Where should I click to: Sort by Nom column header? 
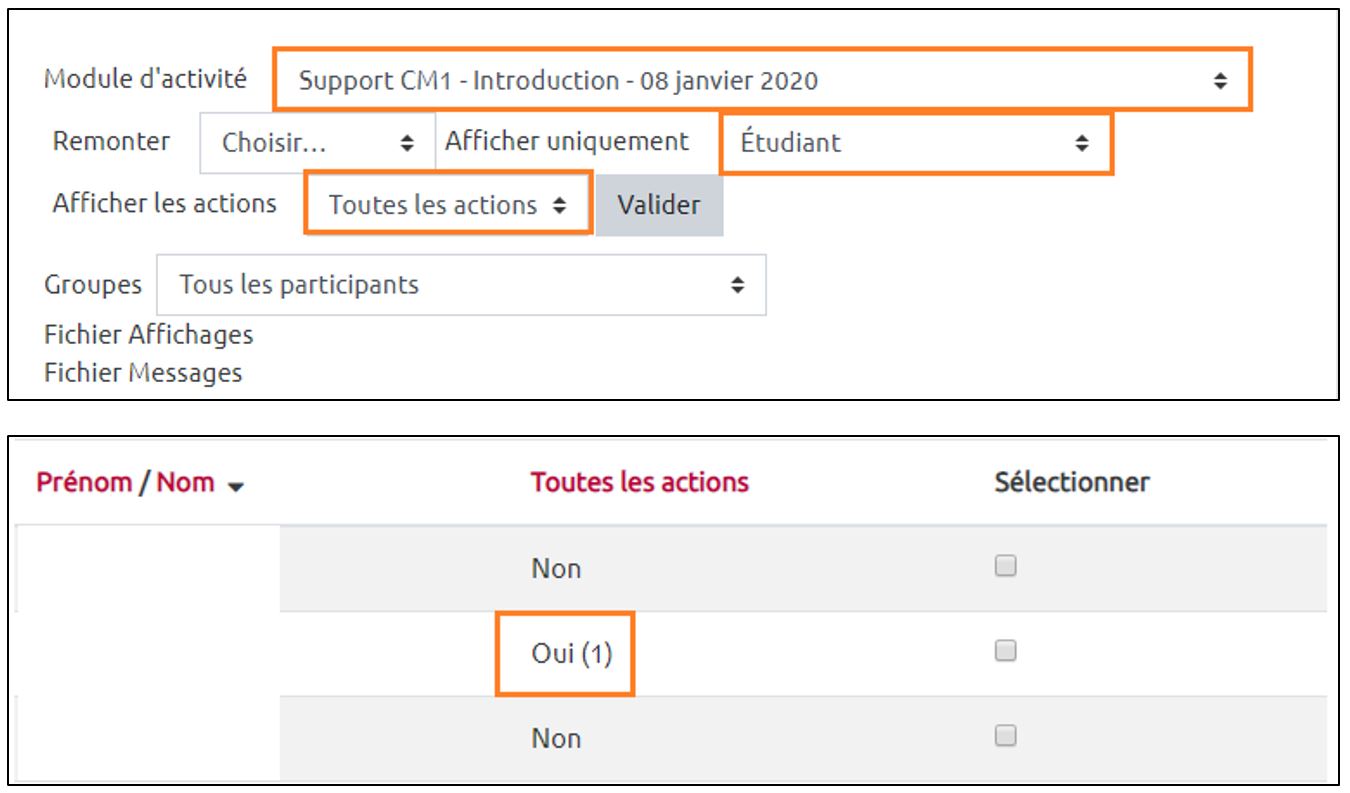tap(185, 482)
